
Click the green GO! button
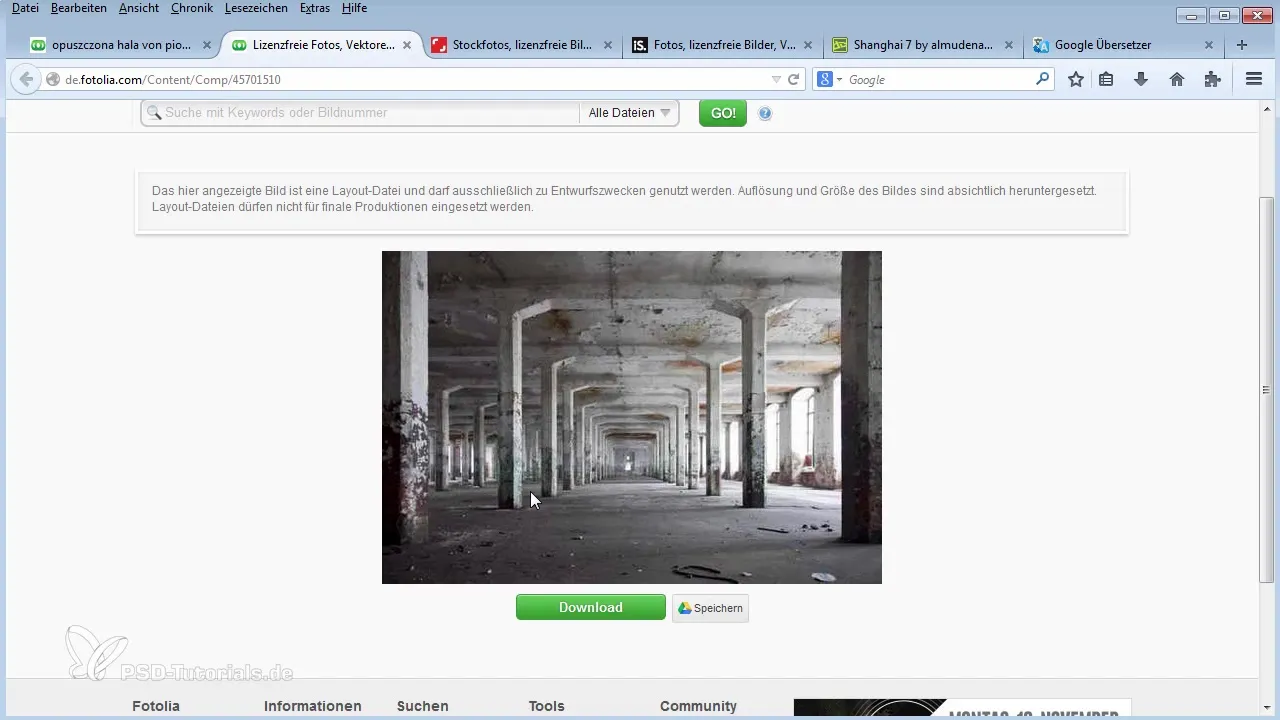pos(723,113)
